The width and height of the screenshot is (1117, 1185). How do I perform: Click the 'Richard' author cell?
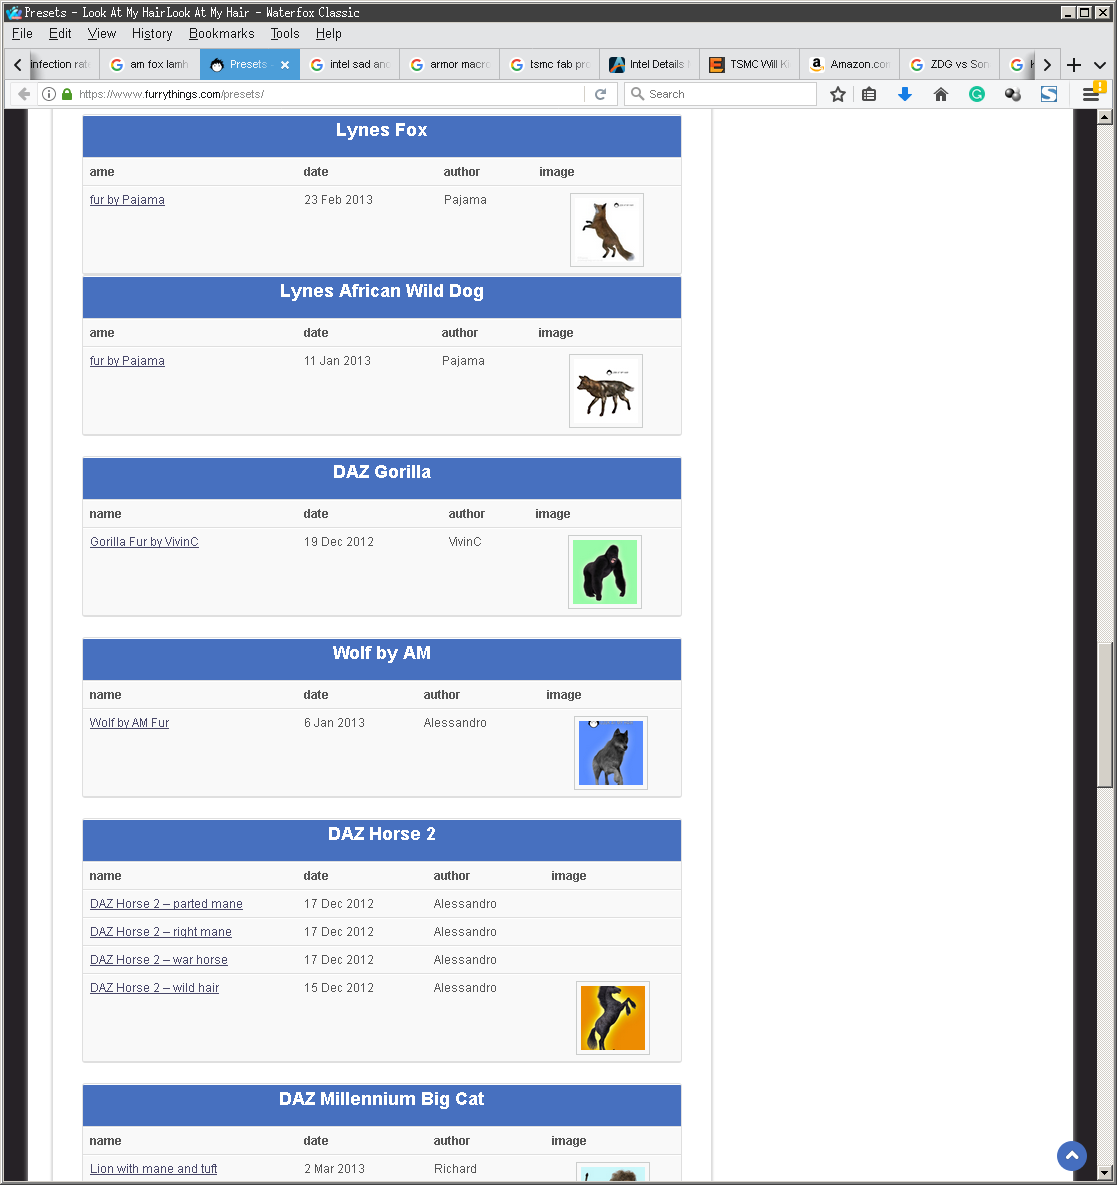(x=455, y=1168)
